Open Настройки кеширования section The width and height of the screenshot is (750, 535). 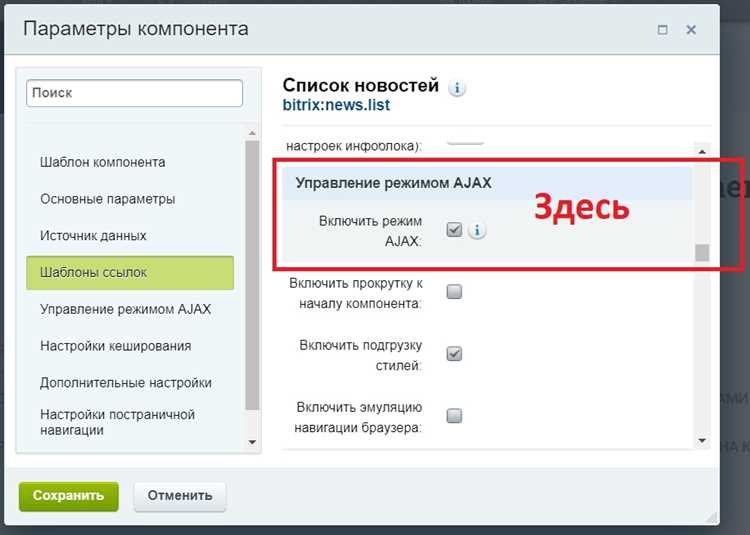pyautogui.click(x=116, y=346)
